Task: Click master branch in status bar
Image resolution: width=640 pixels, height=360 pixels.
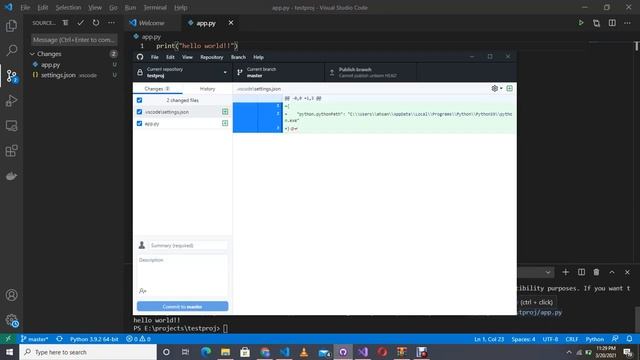Action: click(34, 339)
